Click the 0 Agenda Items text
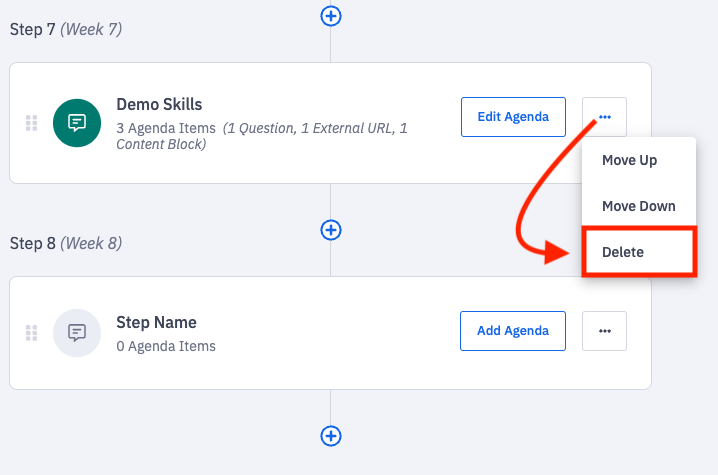This screenshot has width=718, height=475. coord(166,346)
